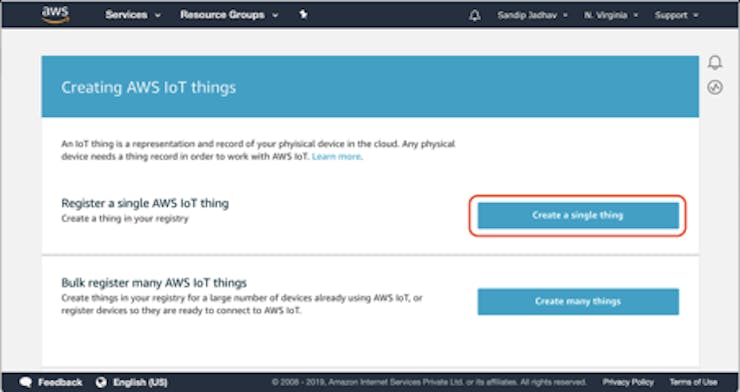Click Create many things button

pos(578,301)
